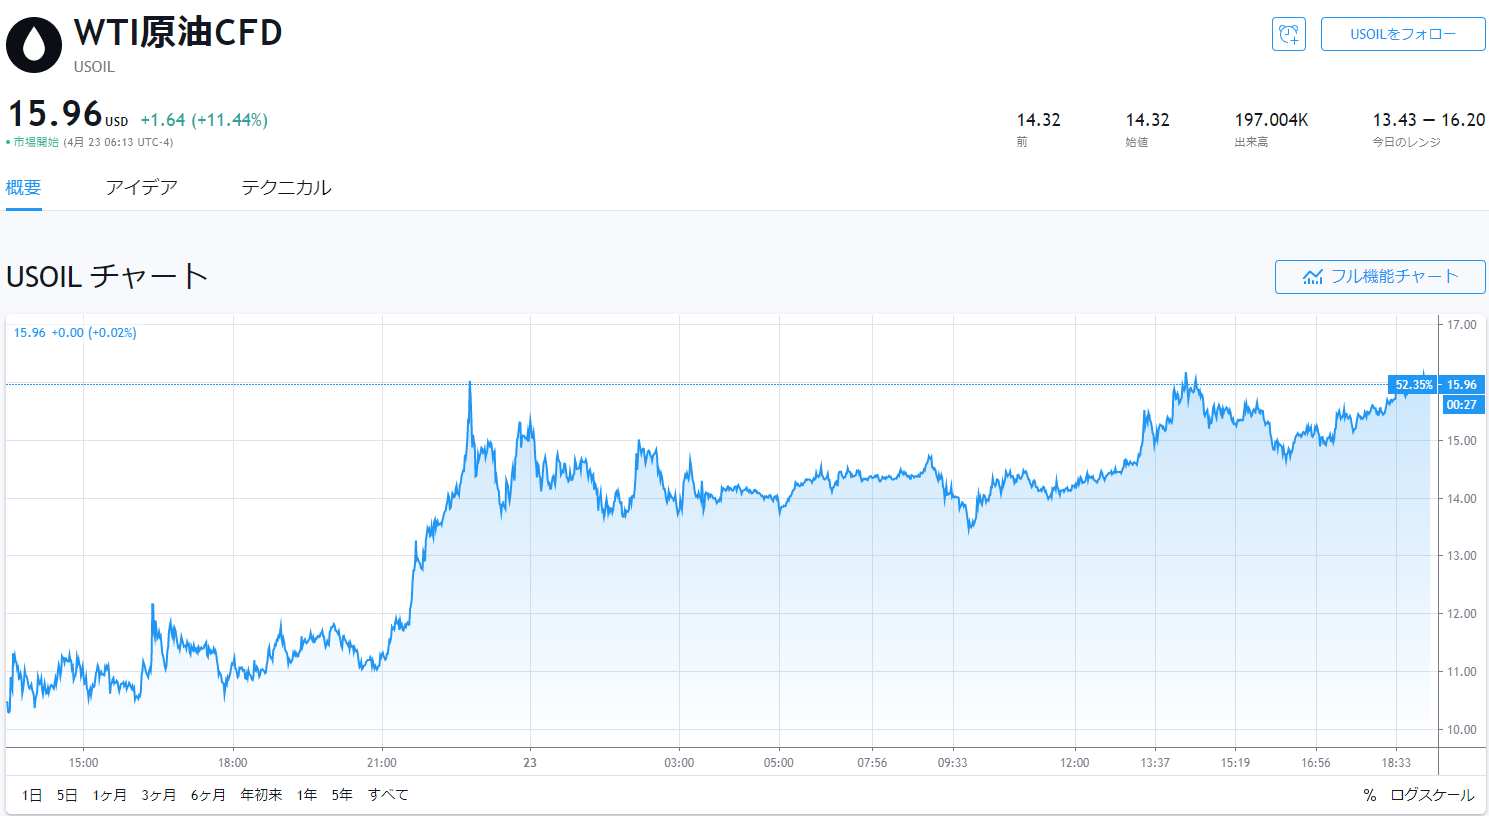Viewport: 1489px width, 816px height.
Task: Open the テクニカル tab
Action: [286, 188]
